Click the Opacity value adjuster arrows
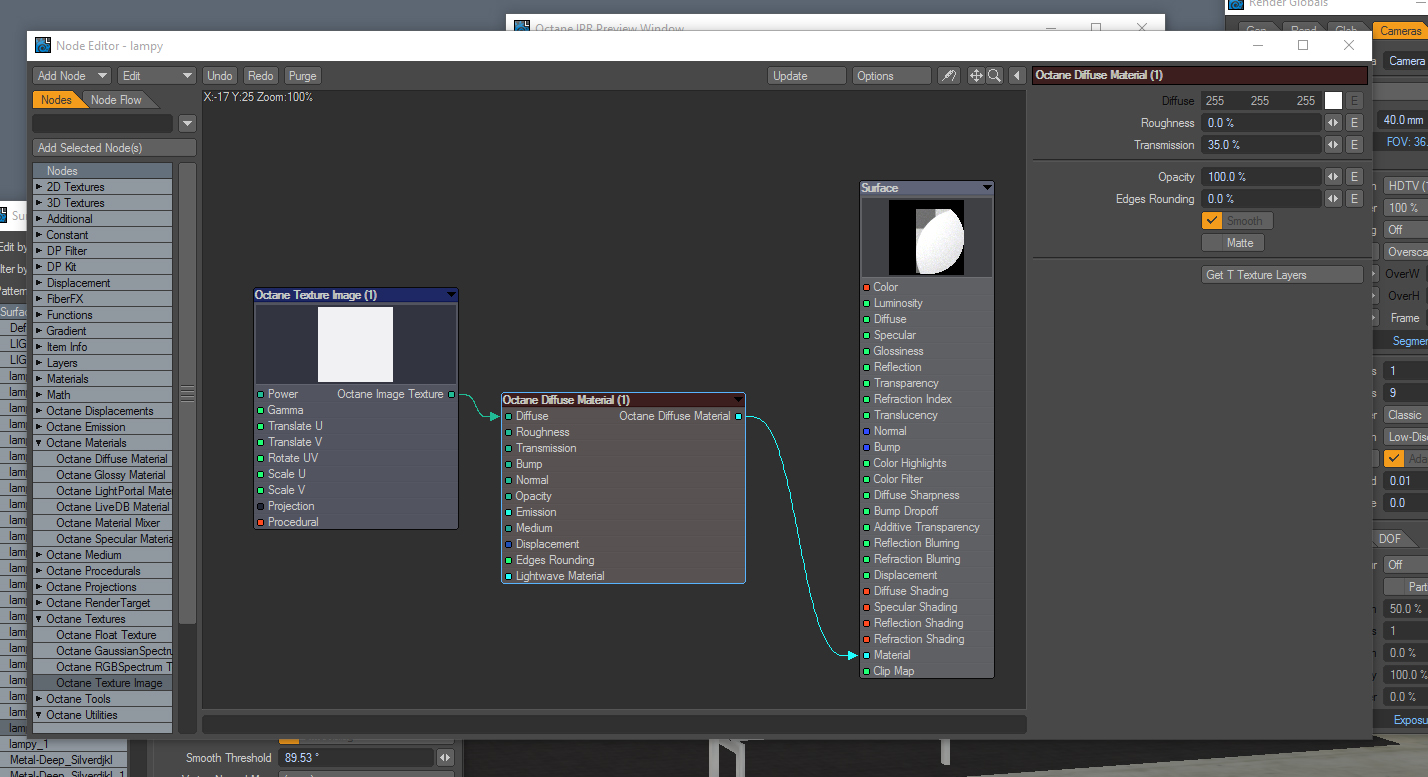This screenshot has height=777, width=1428. coord(1333,177)
